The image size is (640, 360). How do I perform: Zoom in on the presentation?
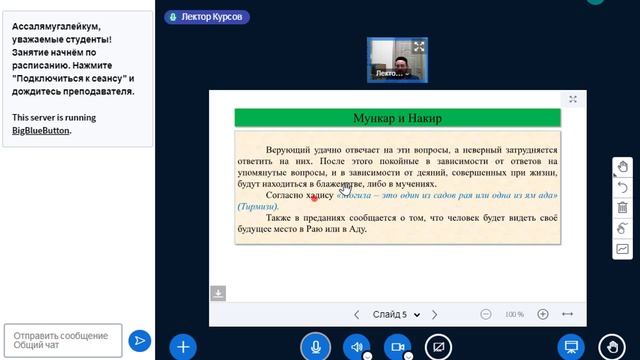tap(543, 314)
